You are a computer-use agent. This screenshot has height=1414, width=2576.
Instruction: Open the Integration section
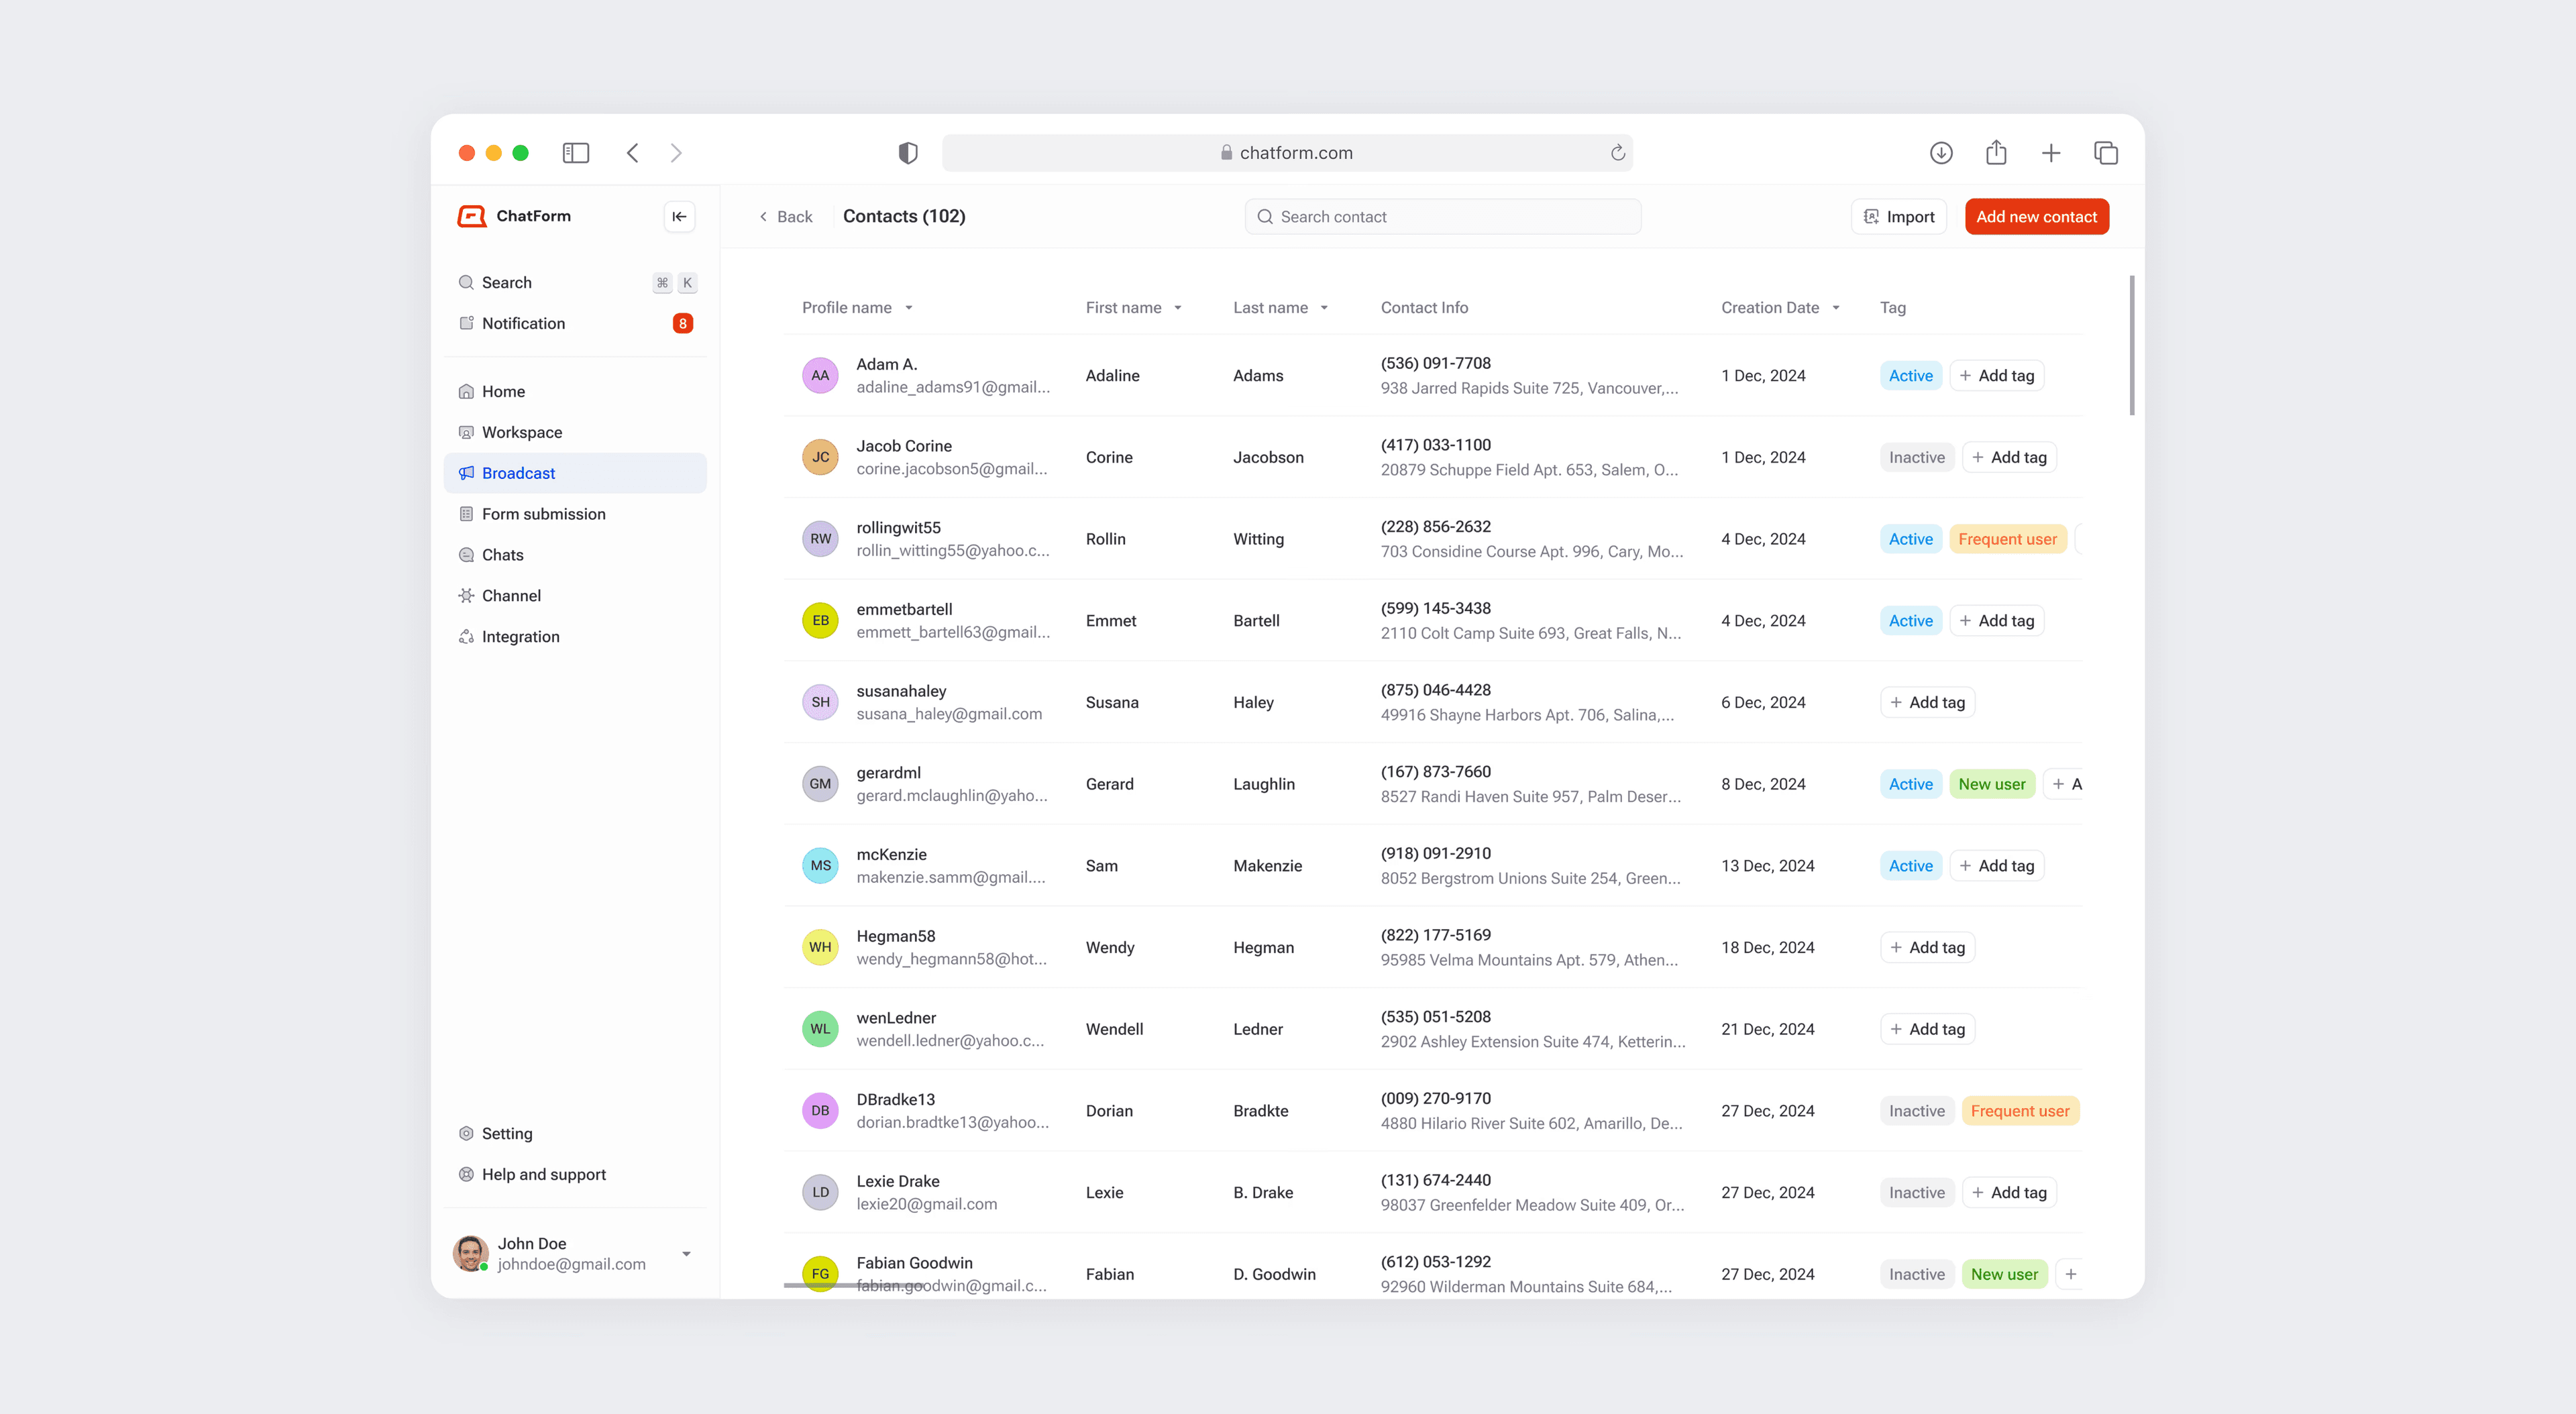tap(520, 636)
